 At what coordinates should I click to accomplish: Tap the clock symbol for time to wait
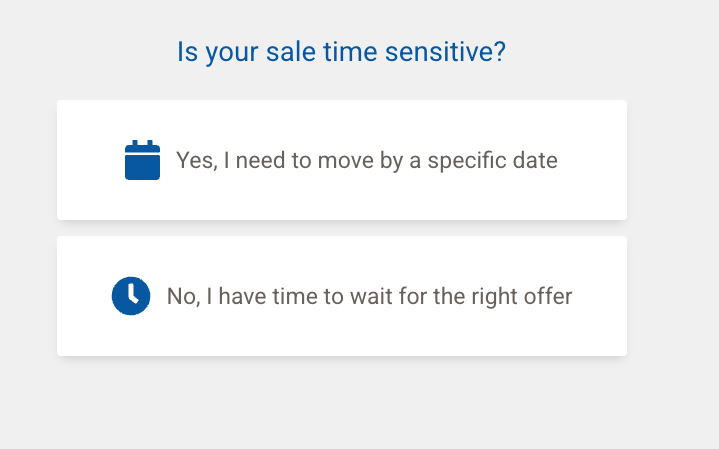130,296
